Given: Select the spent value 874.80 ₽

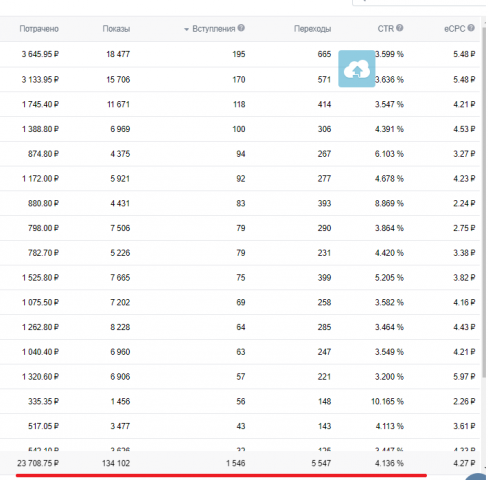Looking at the screenshot, I should [43, 154].
